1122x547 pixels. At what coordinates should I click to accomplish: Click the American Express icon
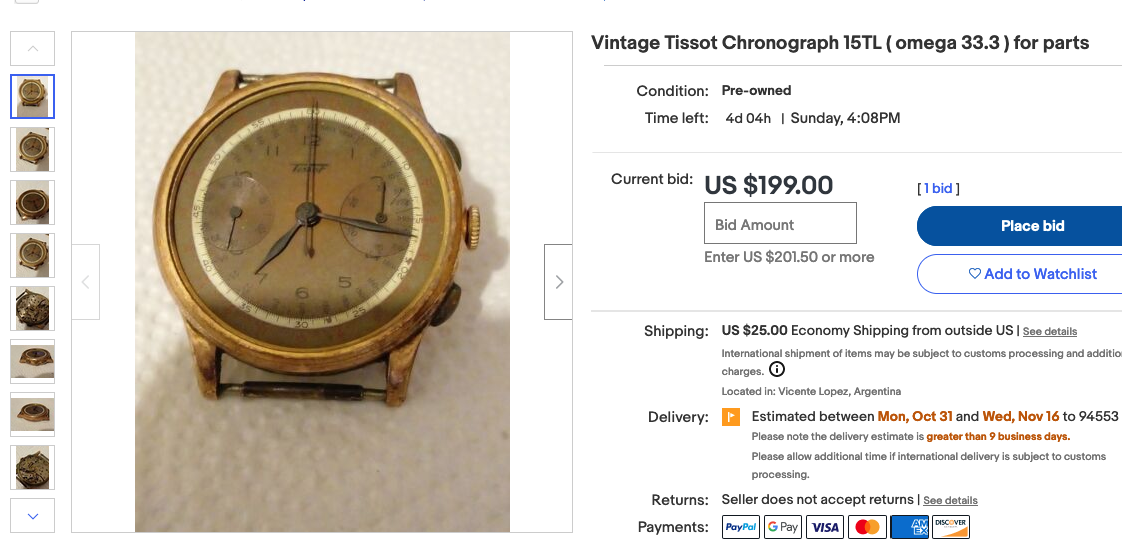point(909,527)
